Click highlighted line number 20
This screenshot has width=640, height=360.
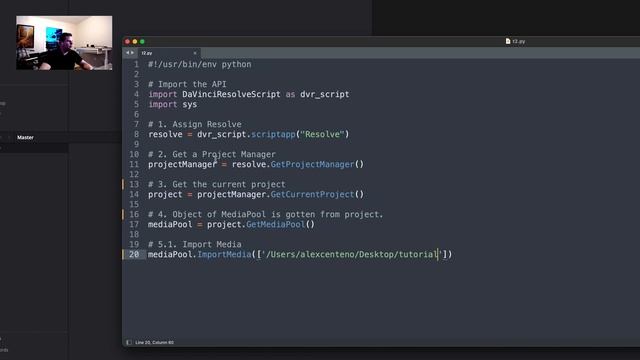(x=134, y=254)
